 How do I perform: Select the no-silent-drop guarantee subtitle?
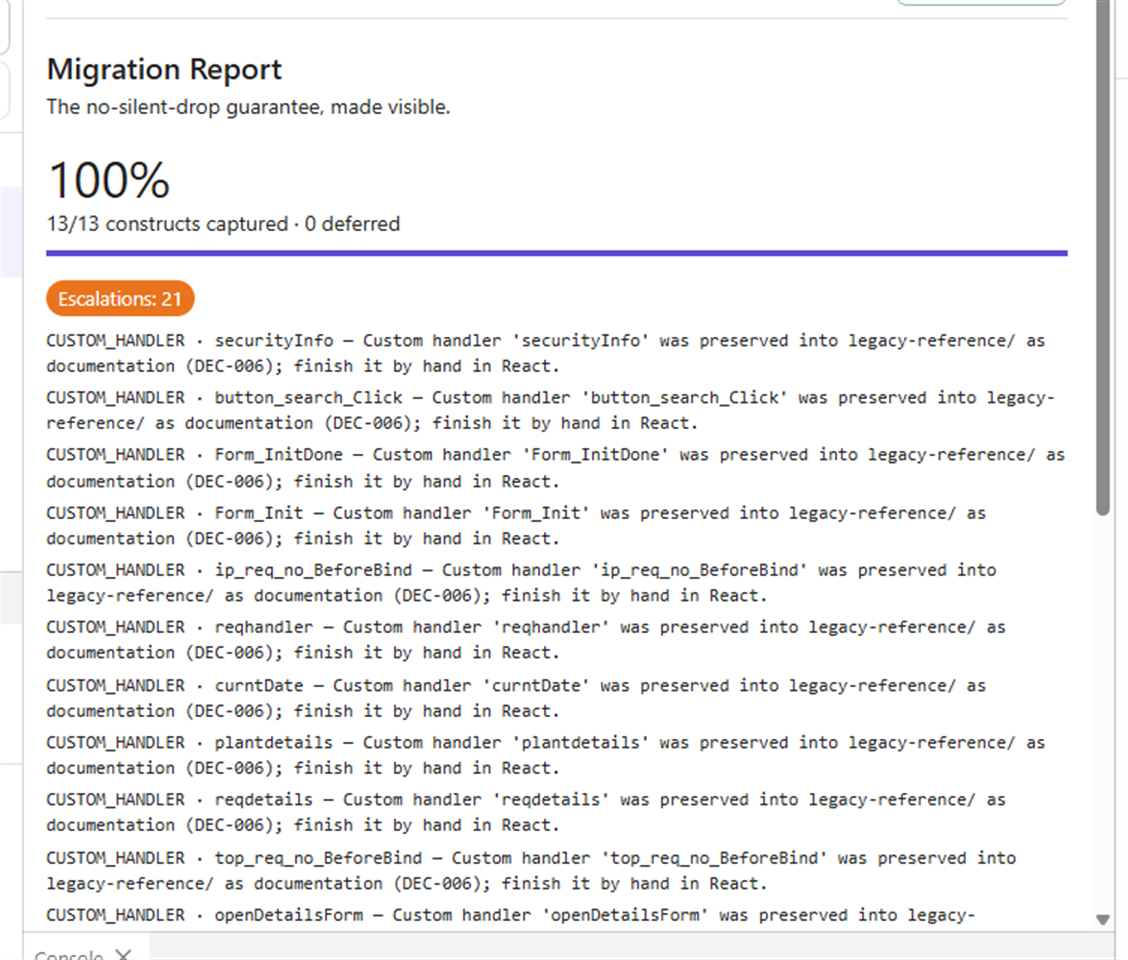pos(248,107)
